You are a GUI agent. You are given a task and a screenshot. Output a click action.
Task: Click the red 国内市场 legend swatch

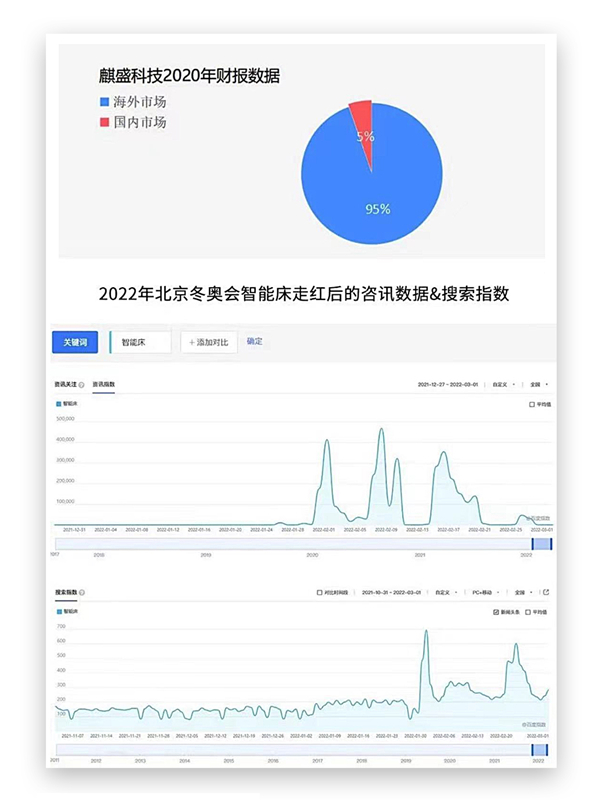click(105, 122)
